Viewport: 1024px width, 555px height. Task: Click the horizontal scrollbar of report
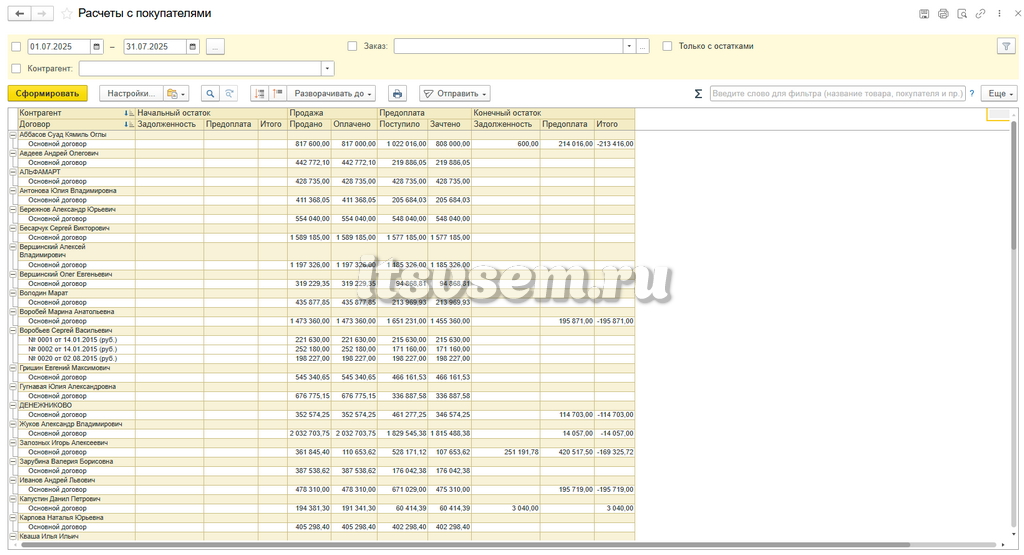coord(465,545)
